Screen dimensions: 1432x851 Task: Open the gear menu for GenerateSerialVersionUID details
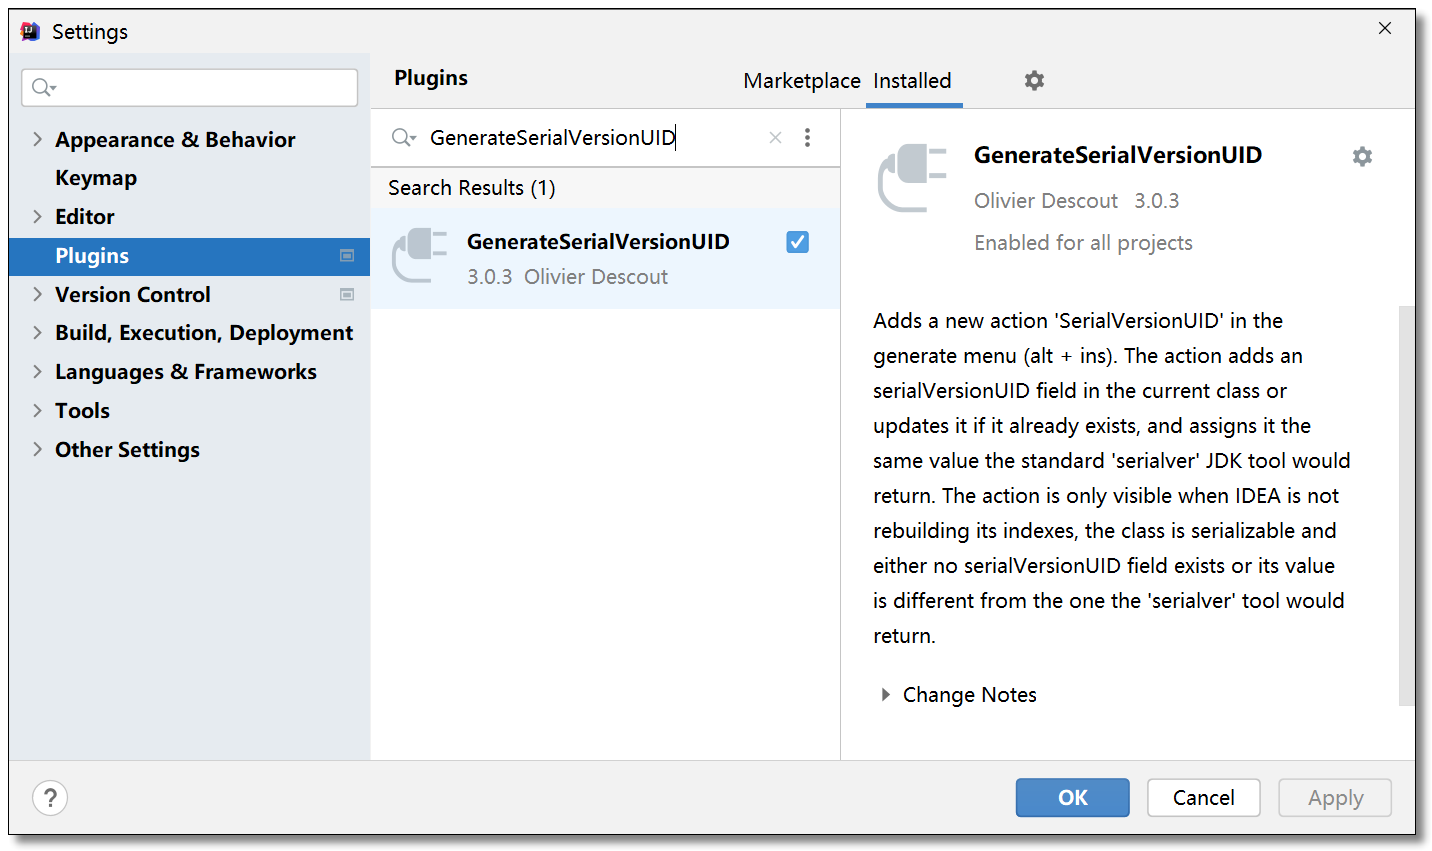[1362, 156]
